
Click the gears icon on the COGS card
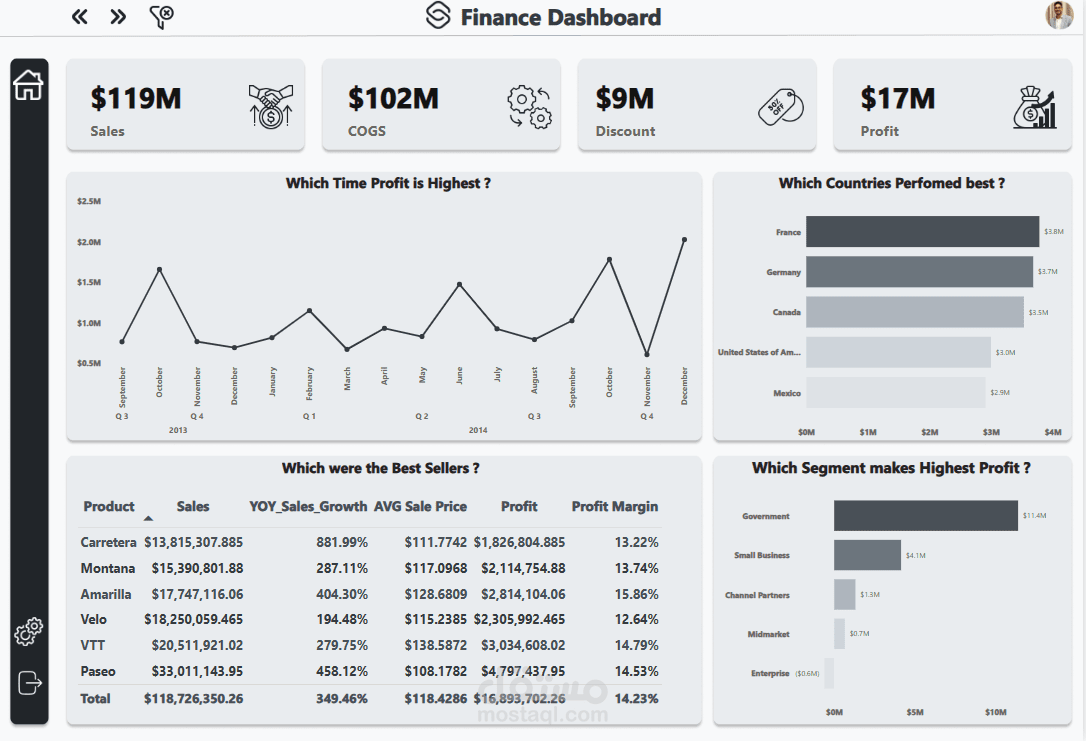527,104
